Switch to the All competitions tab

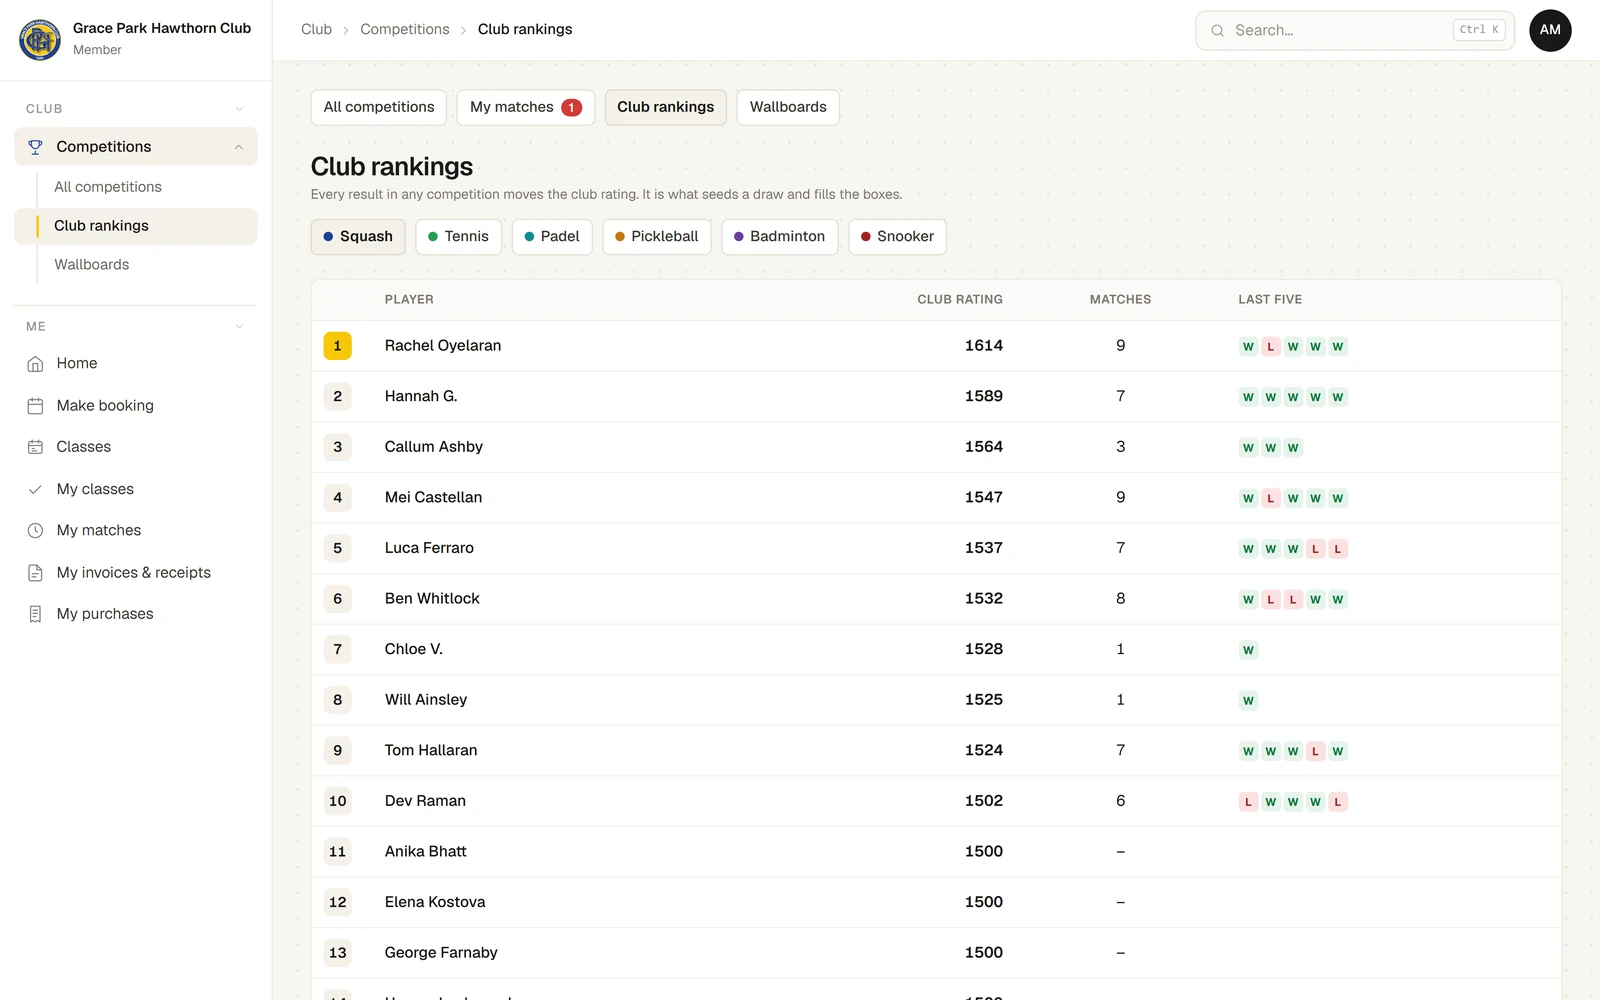click(x=379, y=107)
